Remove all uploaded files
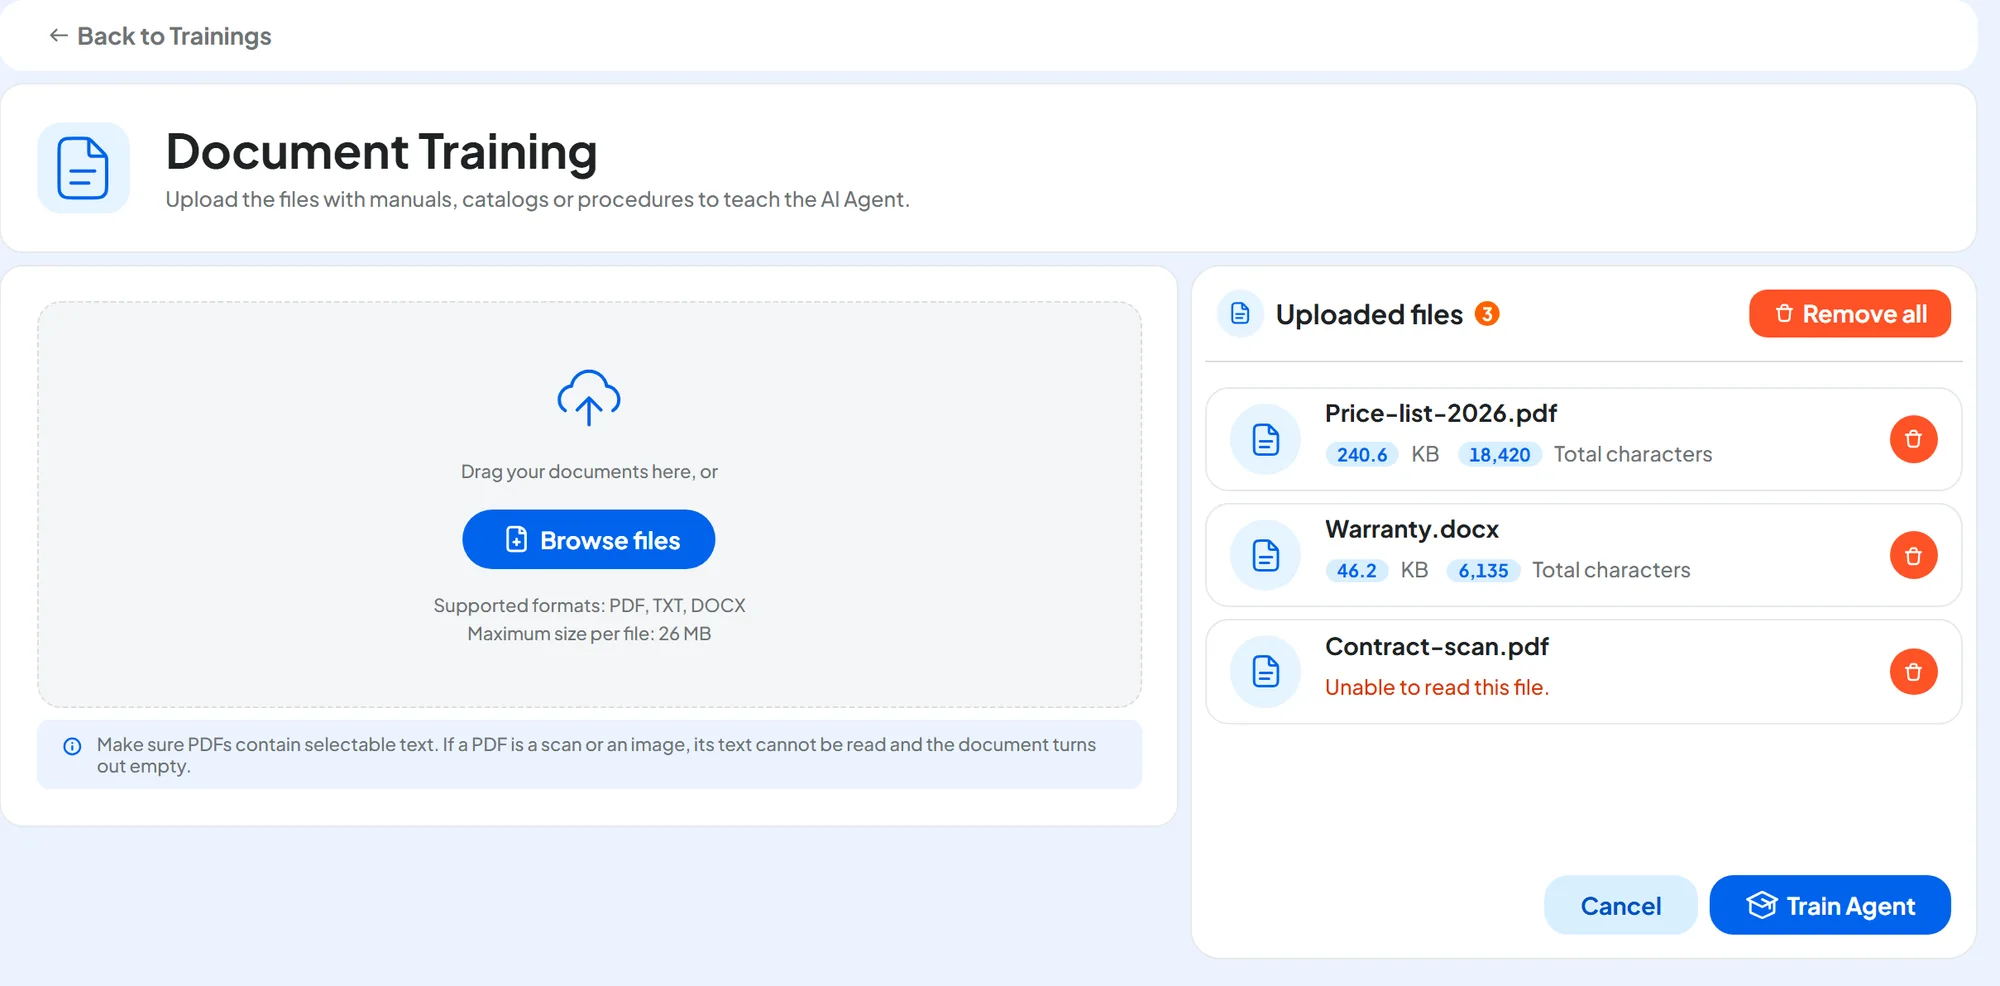Image resolution: width=2000 pixels, height=986 pixels. pyautogui.click(x=1849, y=314)
